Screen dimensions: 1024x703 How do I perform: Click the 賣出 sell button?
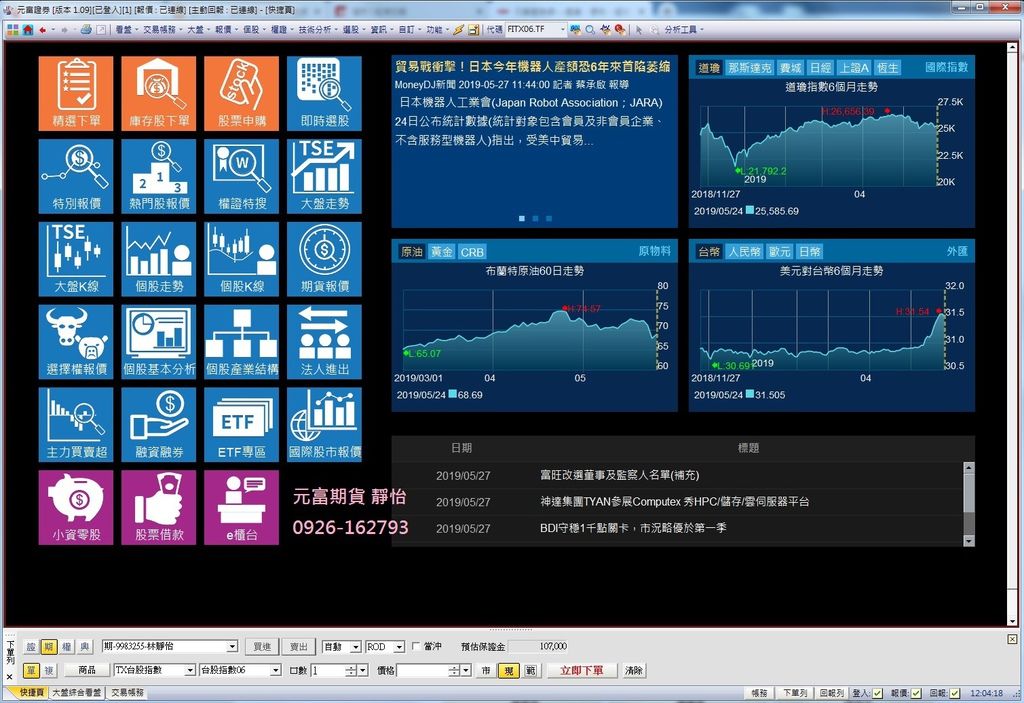pyautogui.click(x=298, y=647)
